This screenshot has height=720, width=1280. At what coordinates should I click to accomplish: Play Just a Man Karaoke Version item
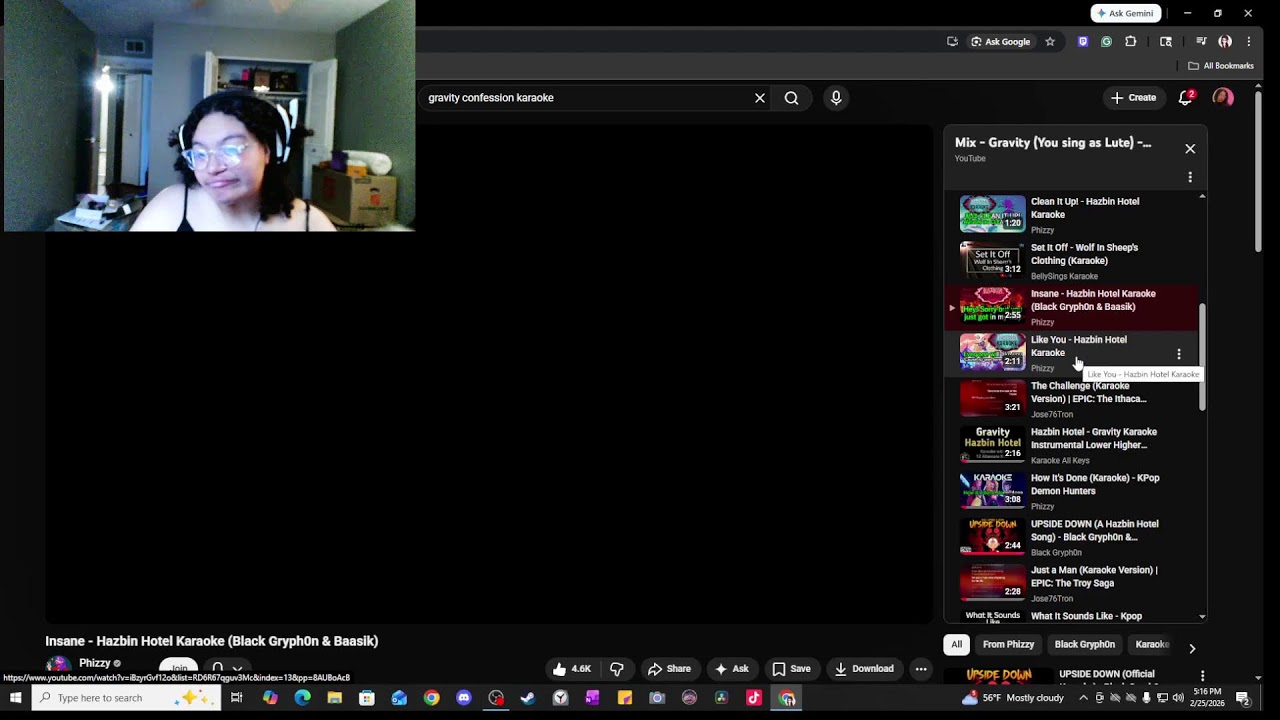click(x=1070, y=583)
